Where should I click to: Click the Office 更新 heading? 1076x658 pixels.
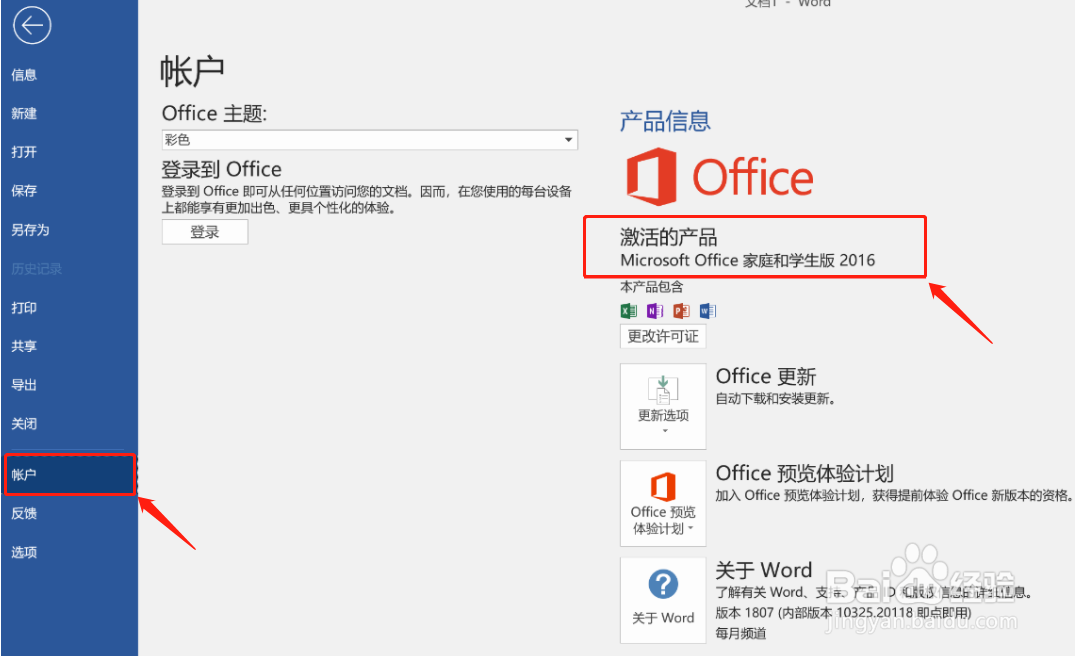pyautogui.click(x=766, y=376)
